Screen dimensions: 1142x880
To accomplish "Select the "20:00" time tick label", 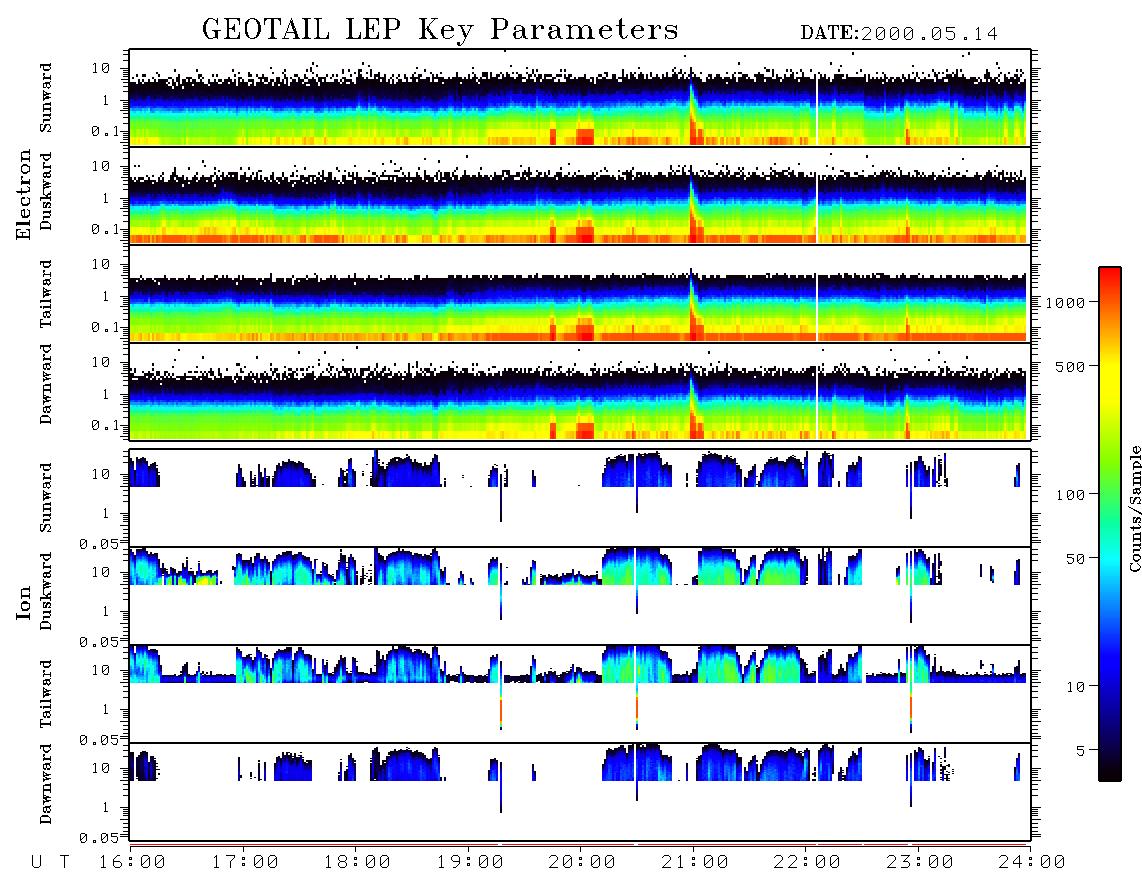I will [582, 863].
